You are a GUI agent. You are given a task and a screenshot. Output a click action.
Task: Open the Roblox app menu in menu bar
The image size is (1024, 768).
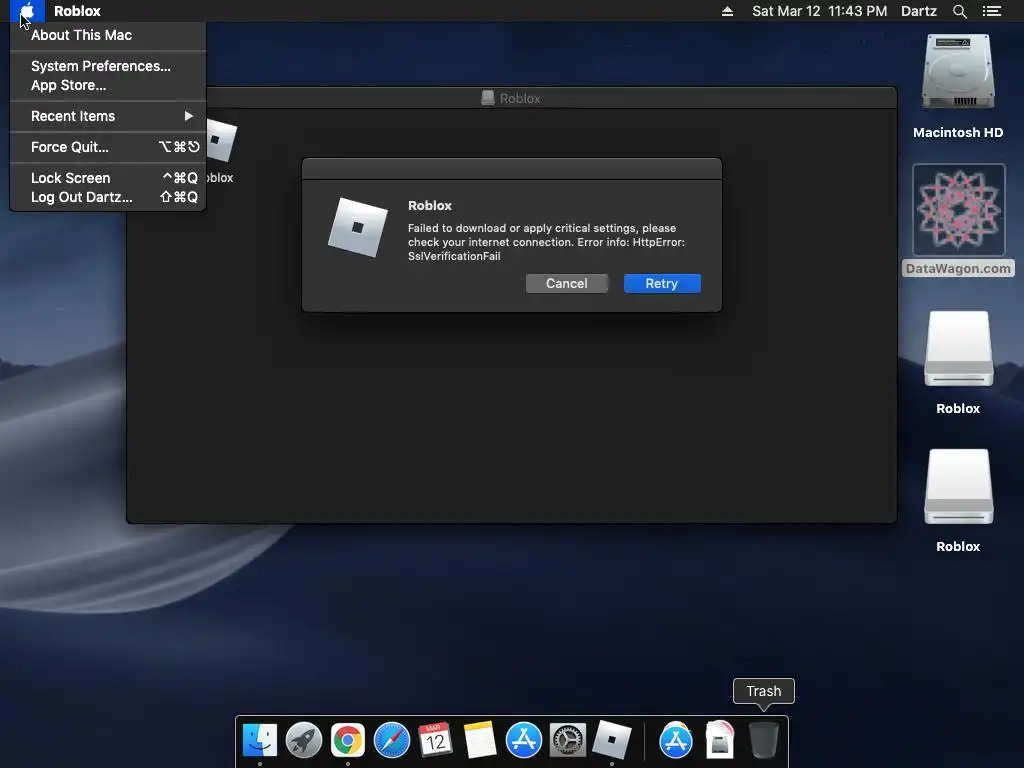tap(77, 11)
